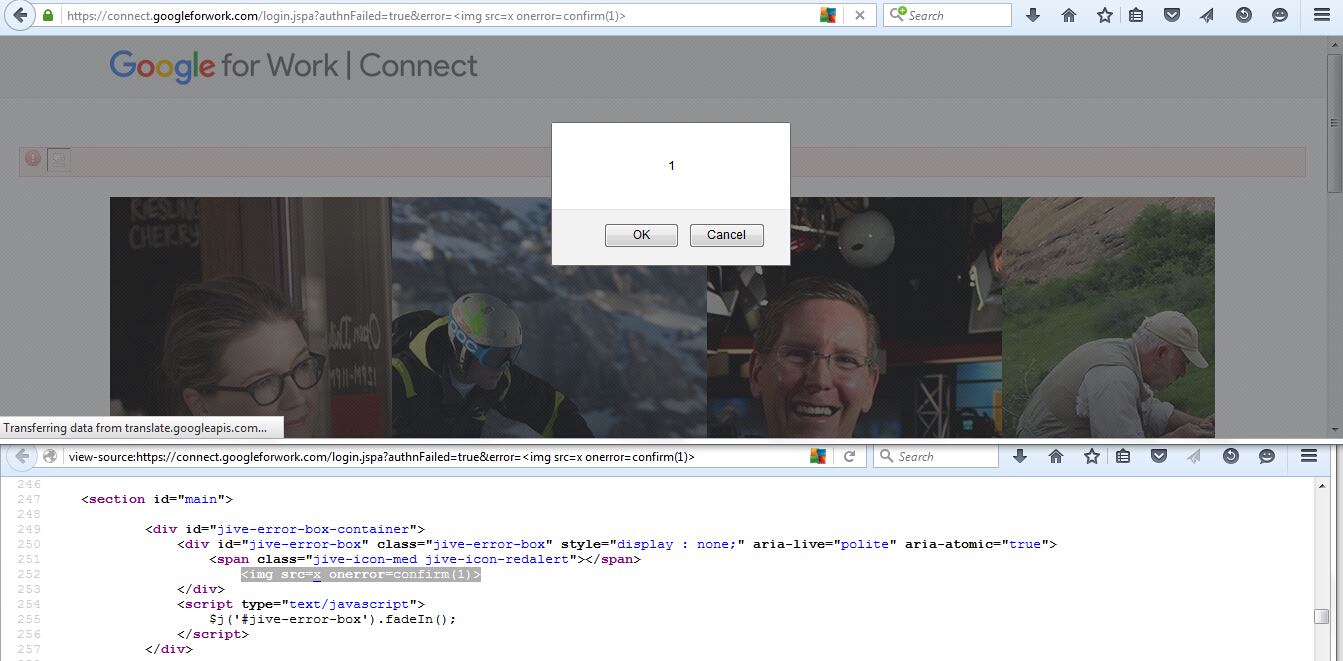Show bookmarks list icon in top toolbar

pos(1136,15)
